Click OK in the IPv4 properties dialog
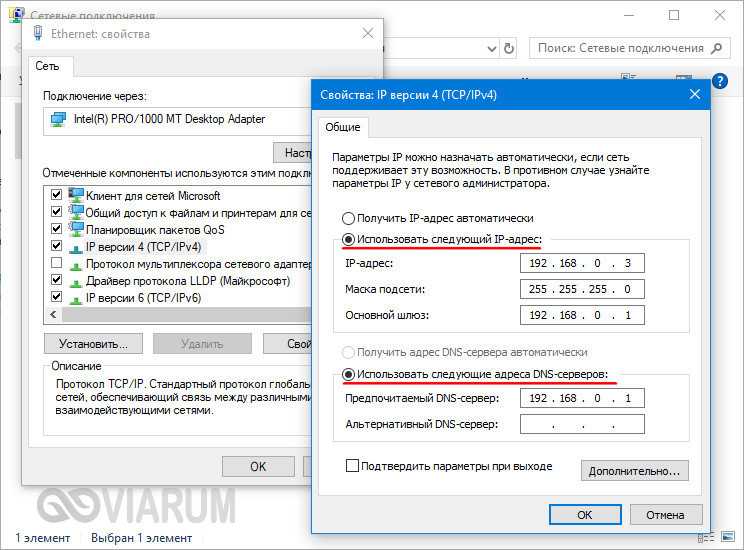Viewport: 744px width, 550px height. click(x=585, y=515)
